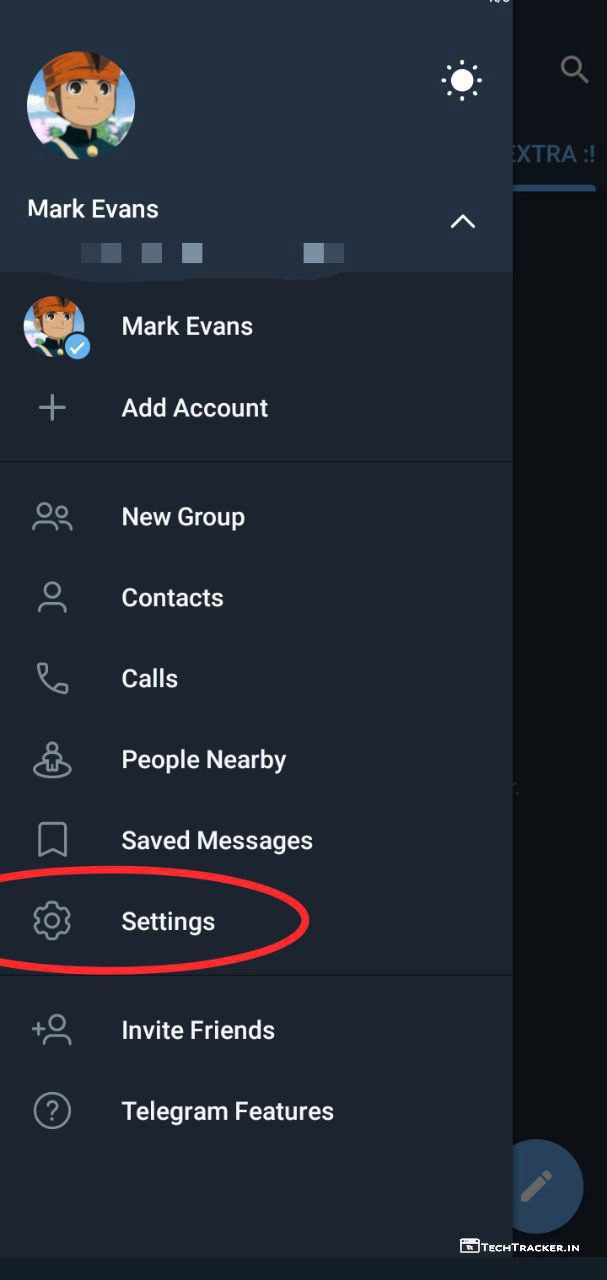The height and width of the screenshot is (1280, 607).
Task: Click the New Group people icon
Action: pos(52,517)
